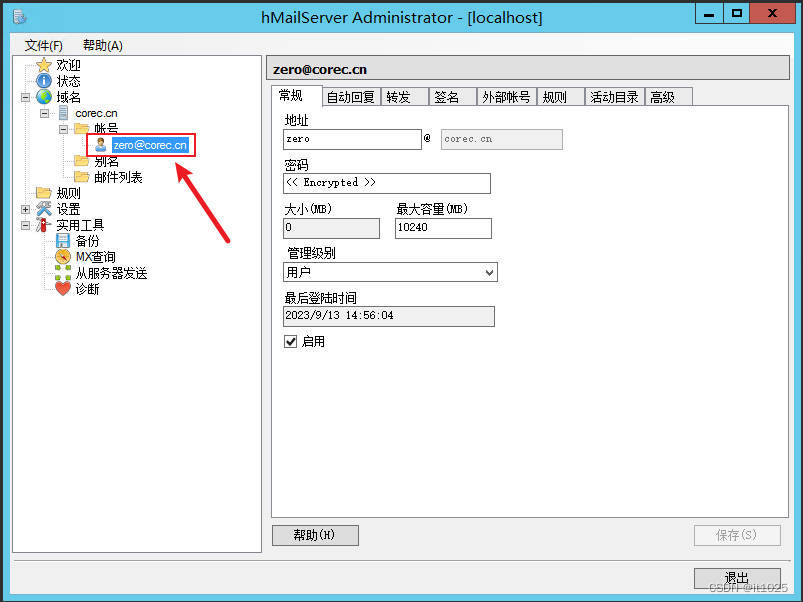Image resolution: width=803 pixels, height=602 pixels.
Task: Minimize the hMailServer window
Action: tap(709, 13)
